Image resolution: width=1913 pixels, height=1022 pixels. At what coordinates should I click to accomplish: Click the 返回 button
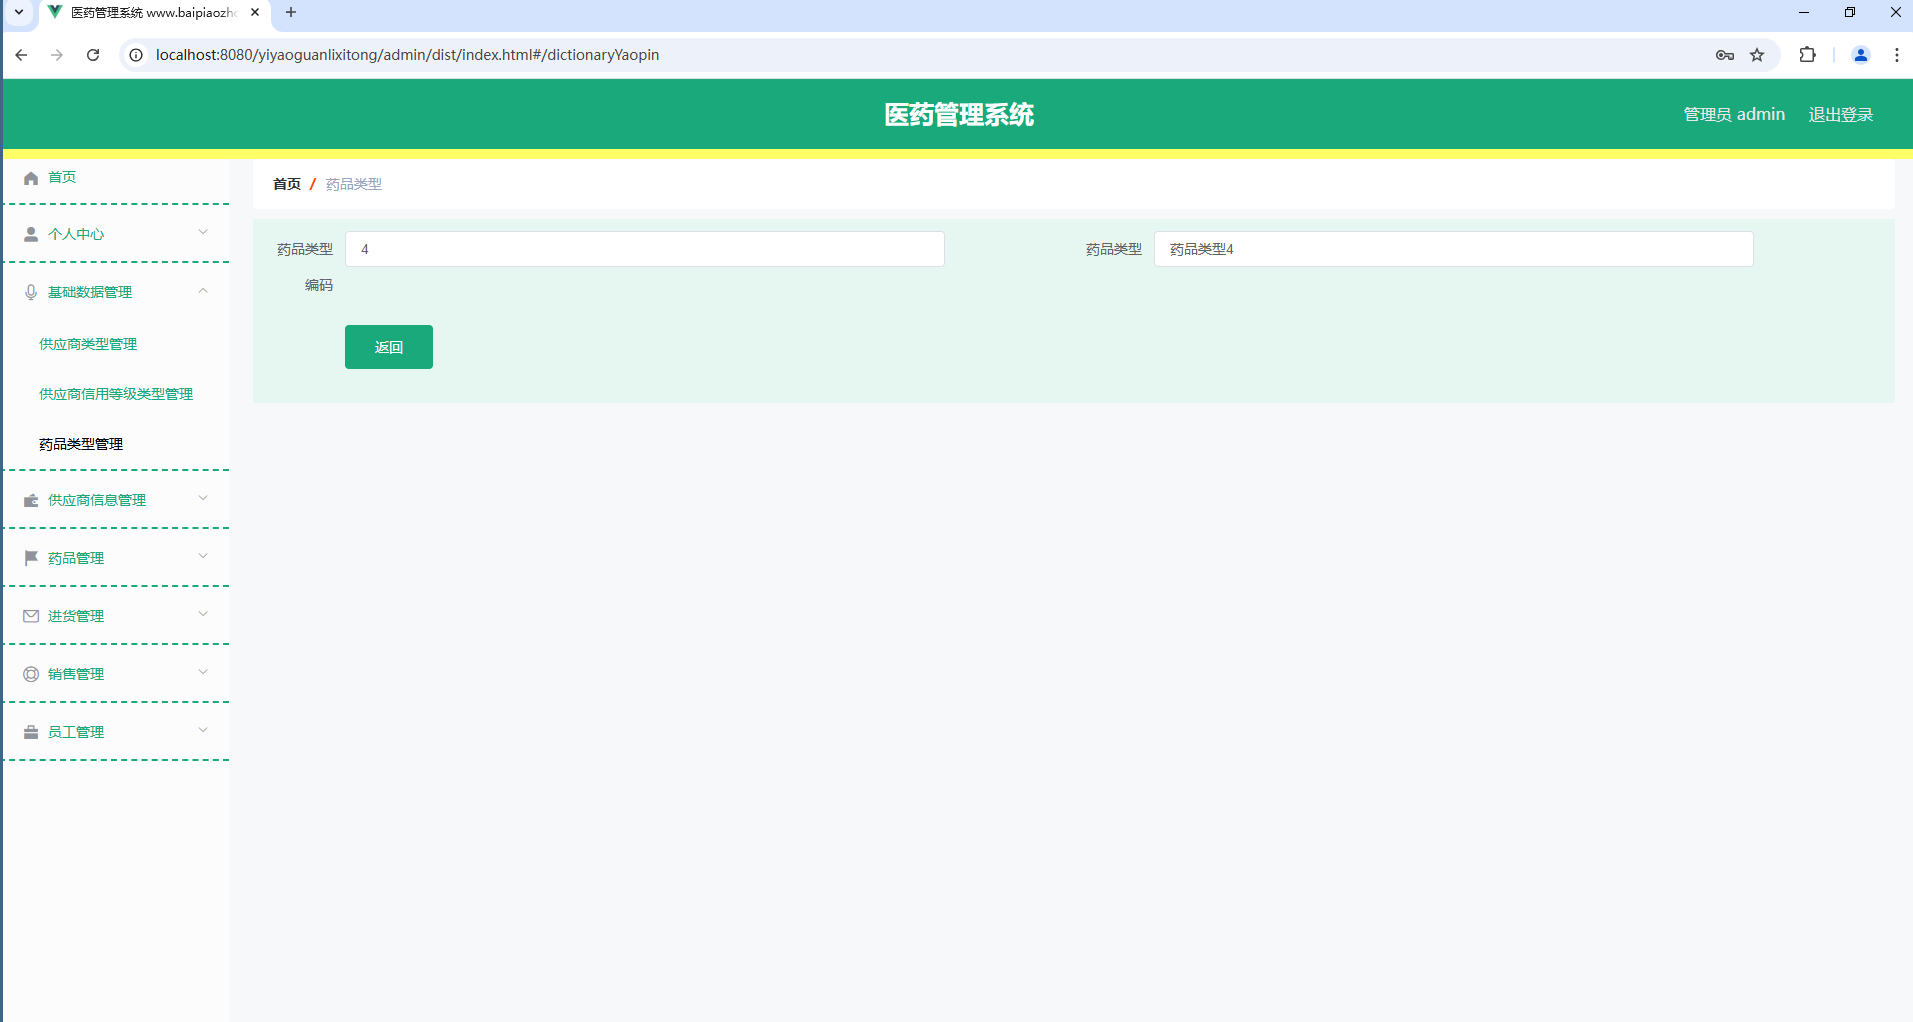tap(388, 346)
